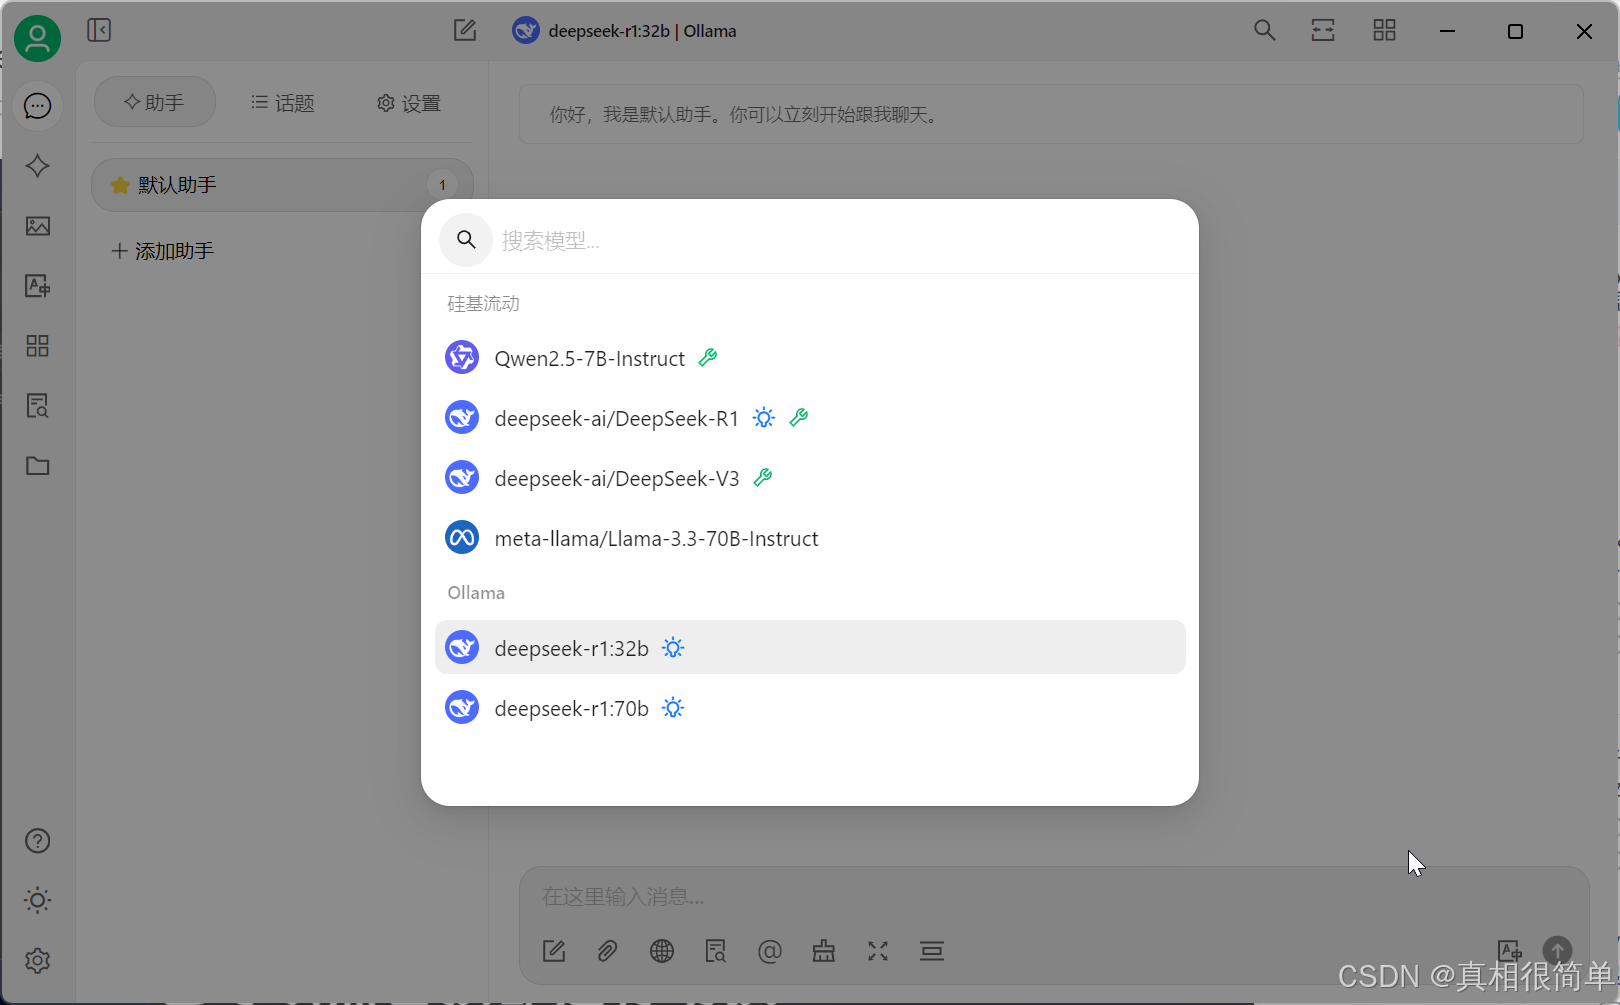Screen dimensions: 1620x1005
Task: Focus the 搜索模型 search field
Action: point(840,240)
